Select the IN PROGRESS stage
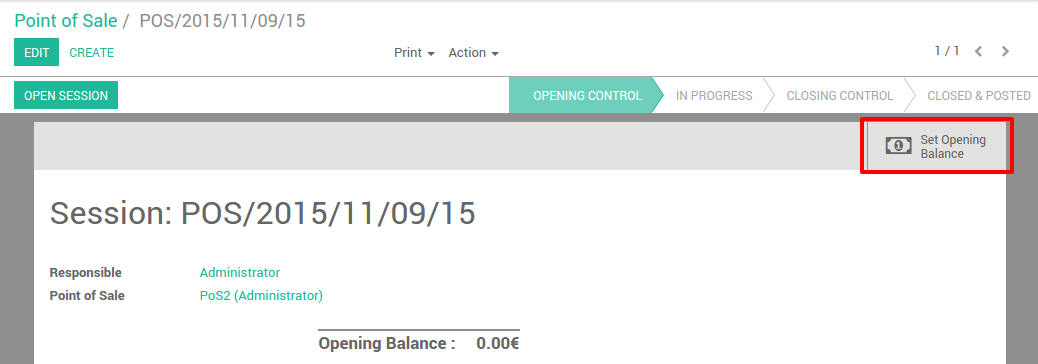 (714, 95)
